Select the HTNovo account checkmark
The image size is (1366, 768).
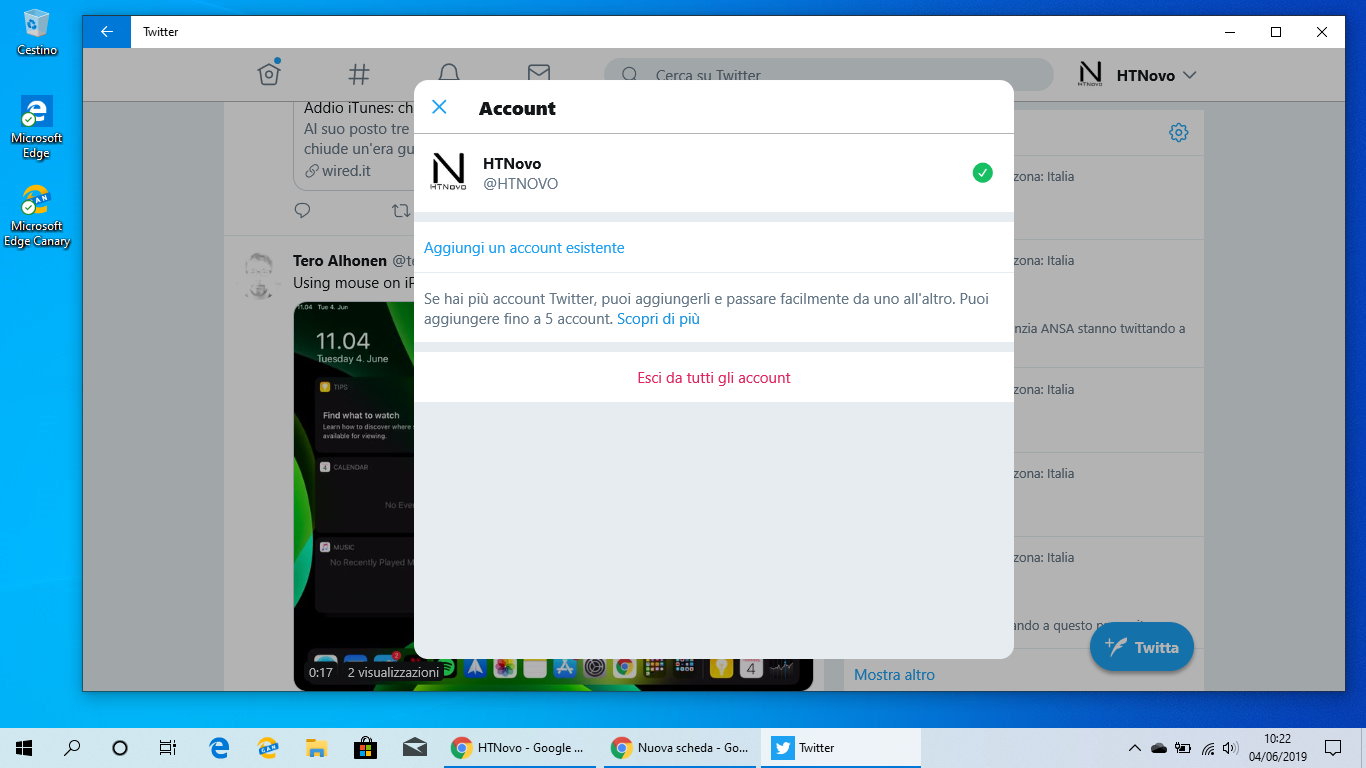[x=983, y=173]
